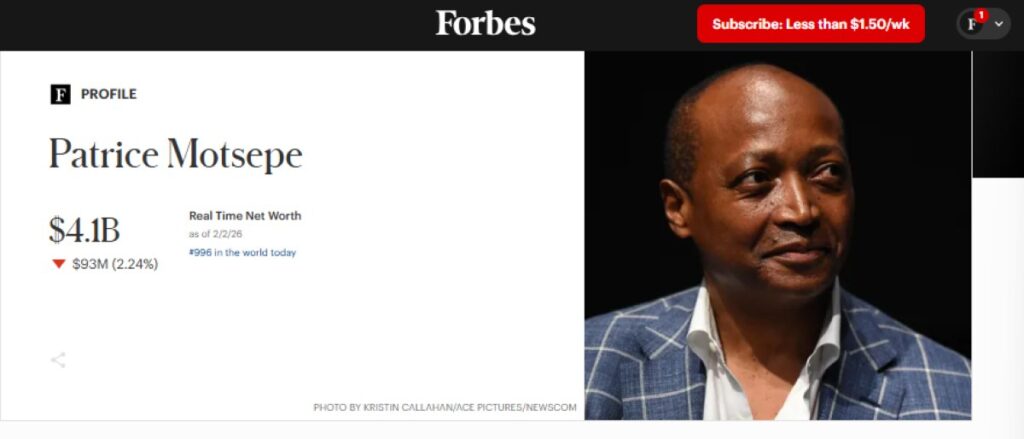This screenshot has height=439, width=1024.
Task: Click the Forbes logo in the header
Action: (x=485, y=24)
